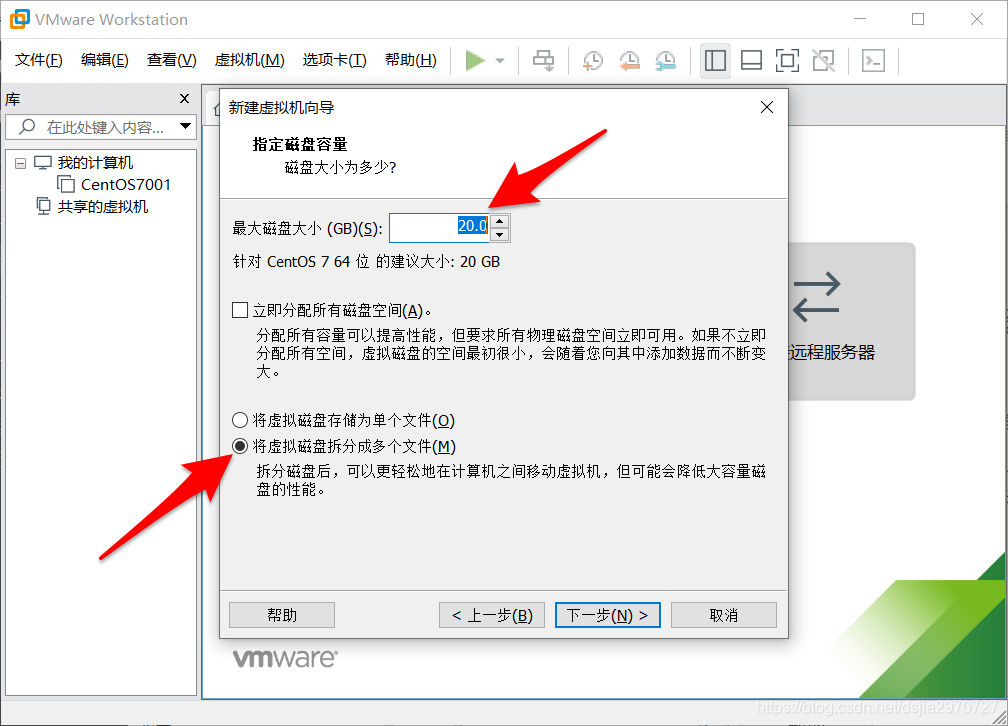Click the recommended size text 20 GB

(x=480, y=262)
